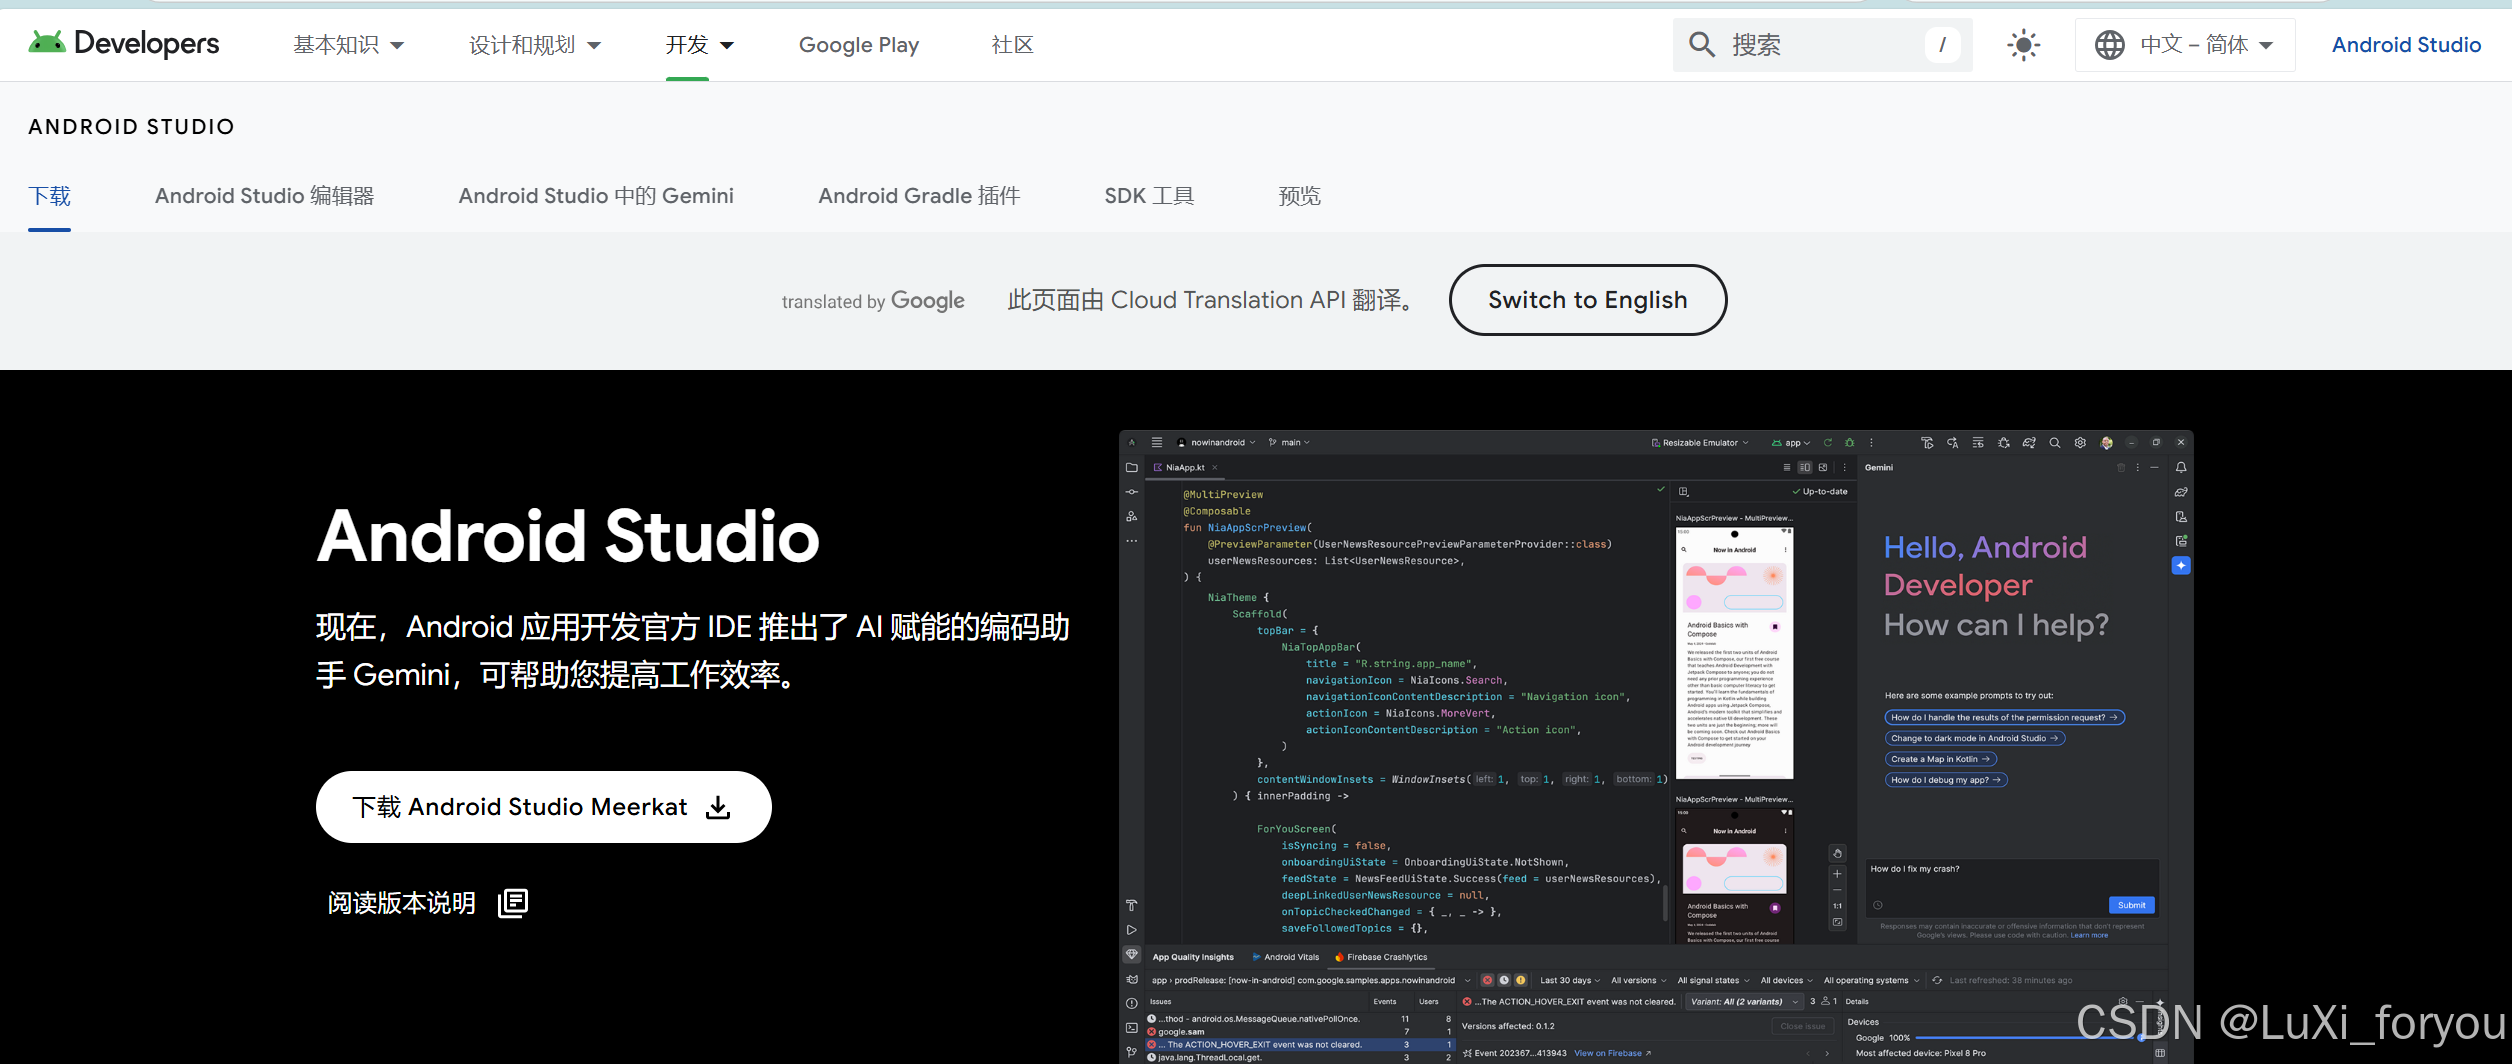Click the Problems exclamation icon in the IDE left sidebar
This screenshot has height=1064, width=2512.
(x=1132, y=1003)
